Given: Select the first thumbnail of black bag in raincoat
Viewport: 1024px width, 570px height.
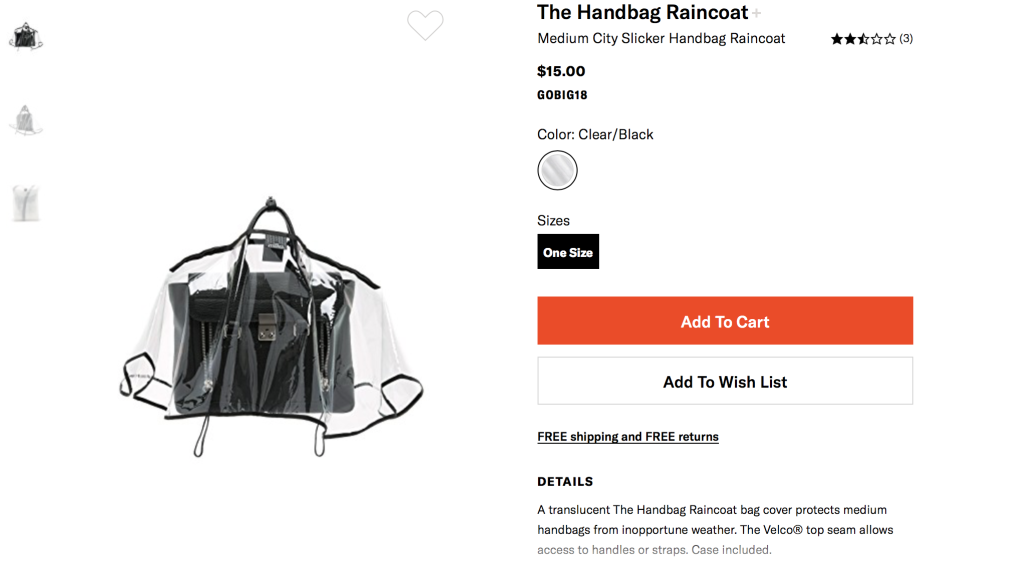Looking at the screenshot, I should pyautogui.click(x=26, y=37).
